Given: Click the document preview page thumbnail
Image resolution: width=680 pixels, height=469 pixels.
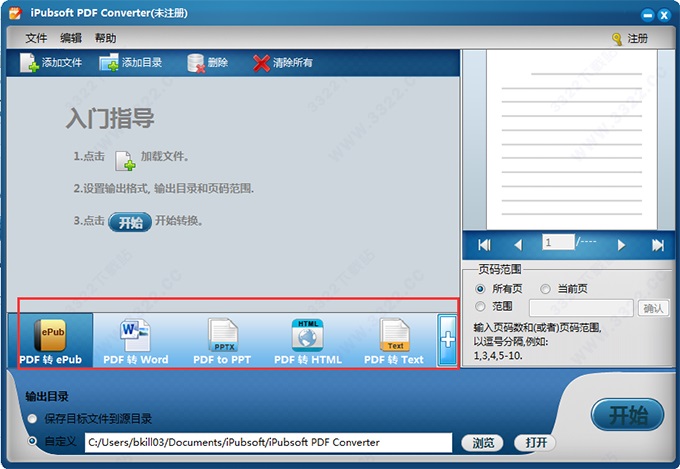Looking at the screenshot, I should click(x=572, y=140).
